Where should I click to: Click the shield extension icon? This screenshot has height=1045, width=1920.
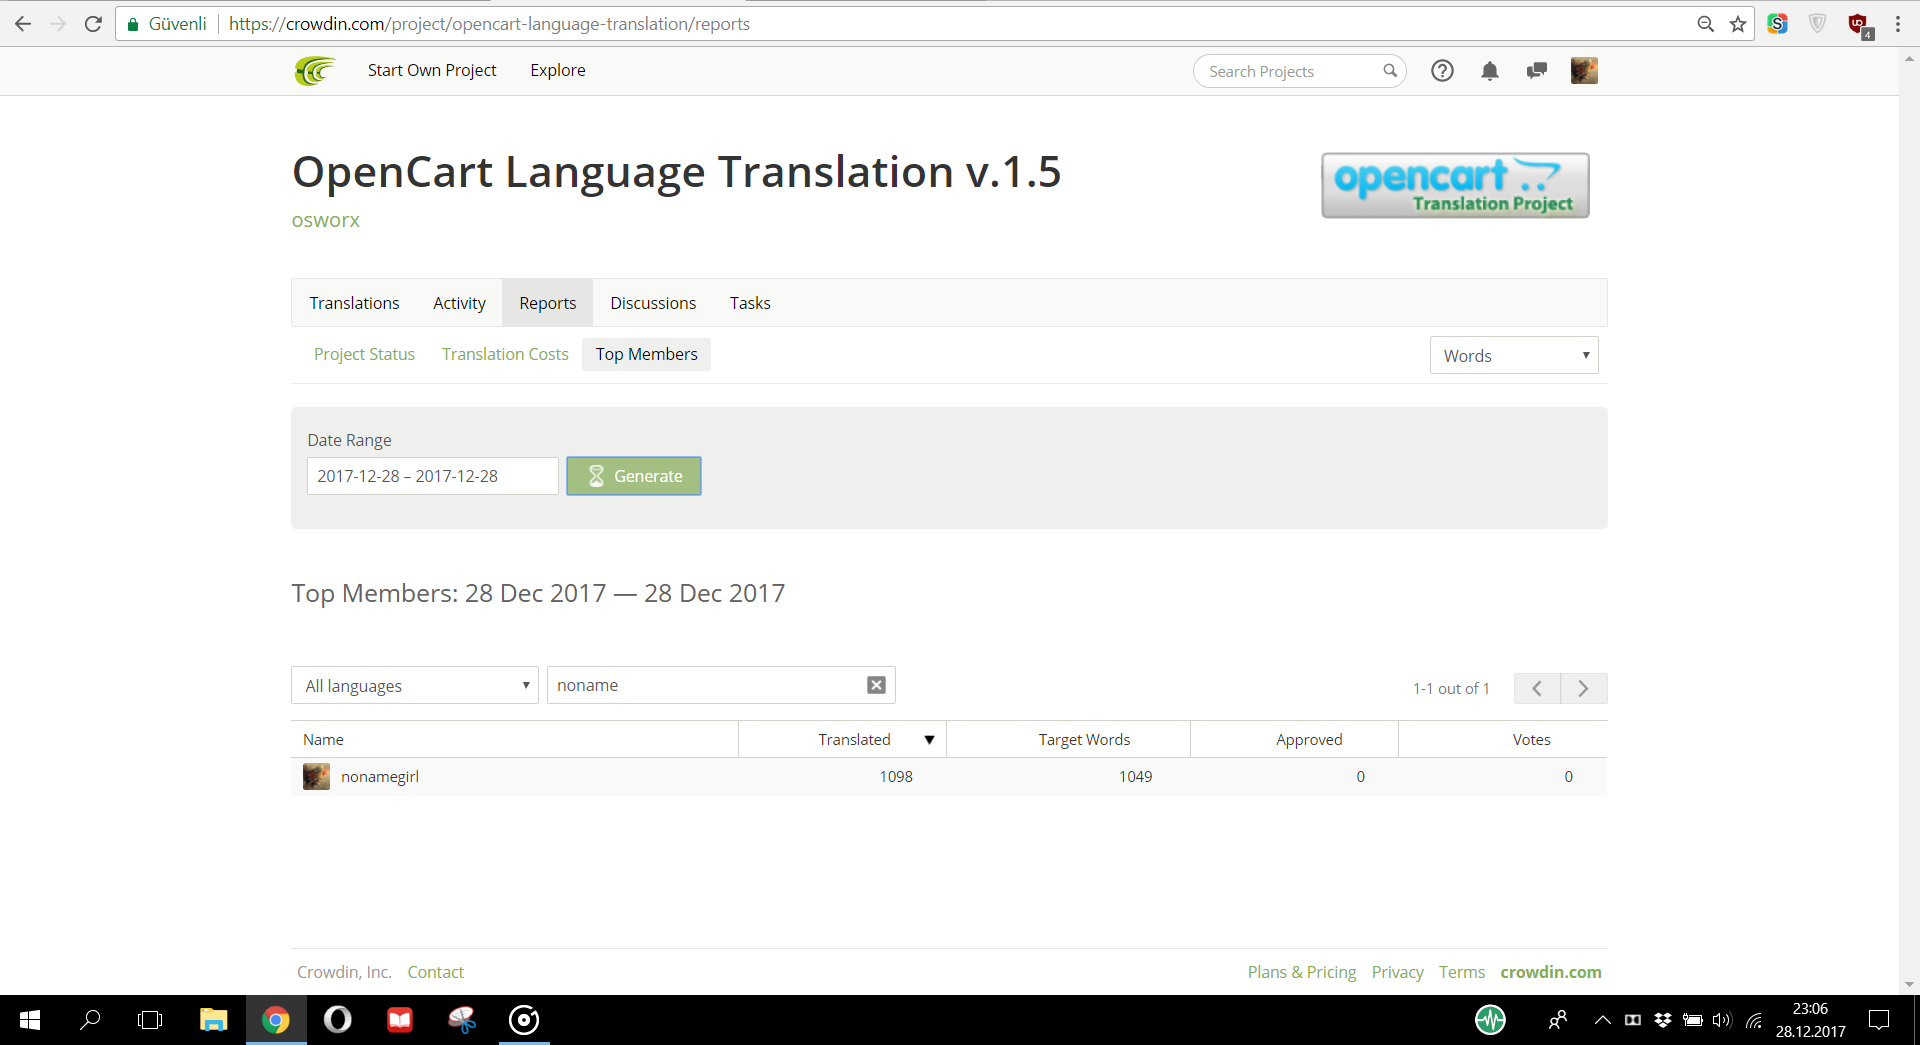coord(1818,24)
